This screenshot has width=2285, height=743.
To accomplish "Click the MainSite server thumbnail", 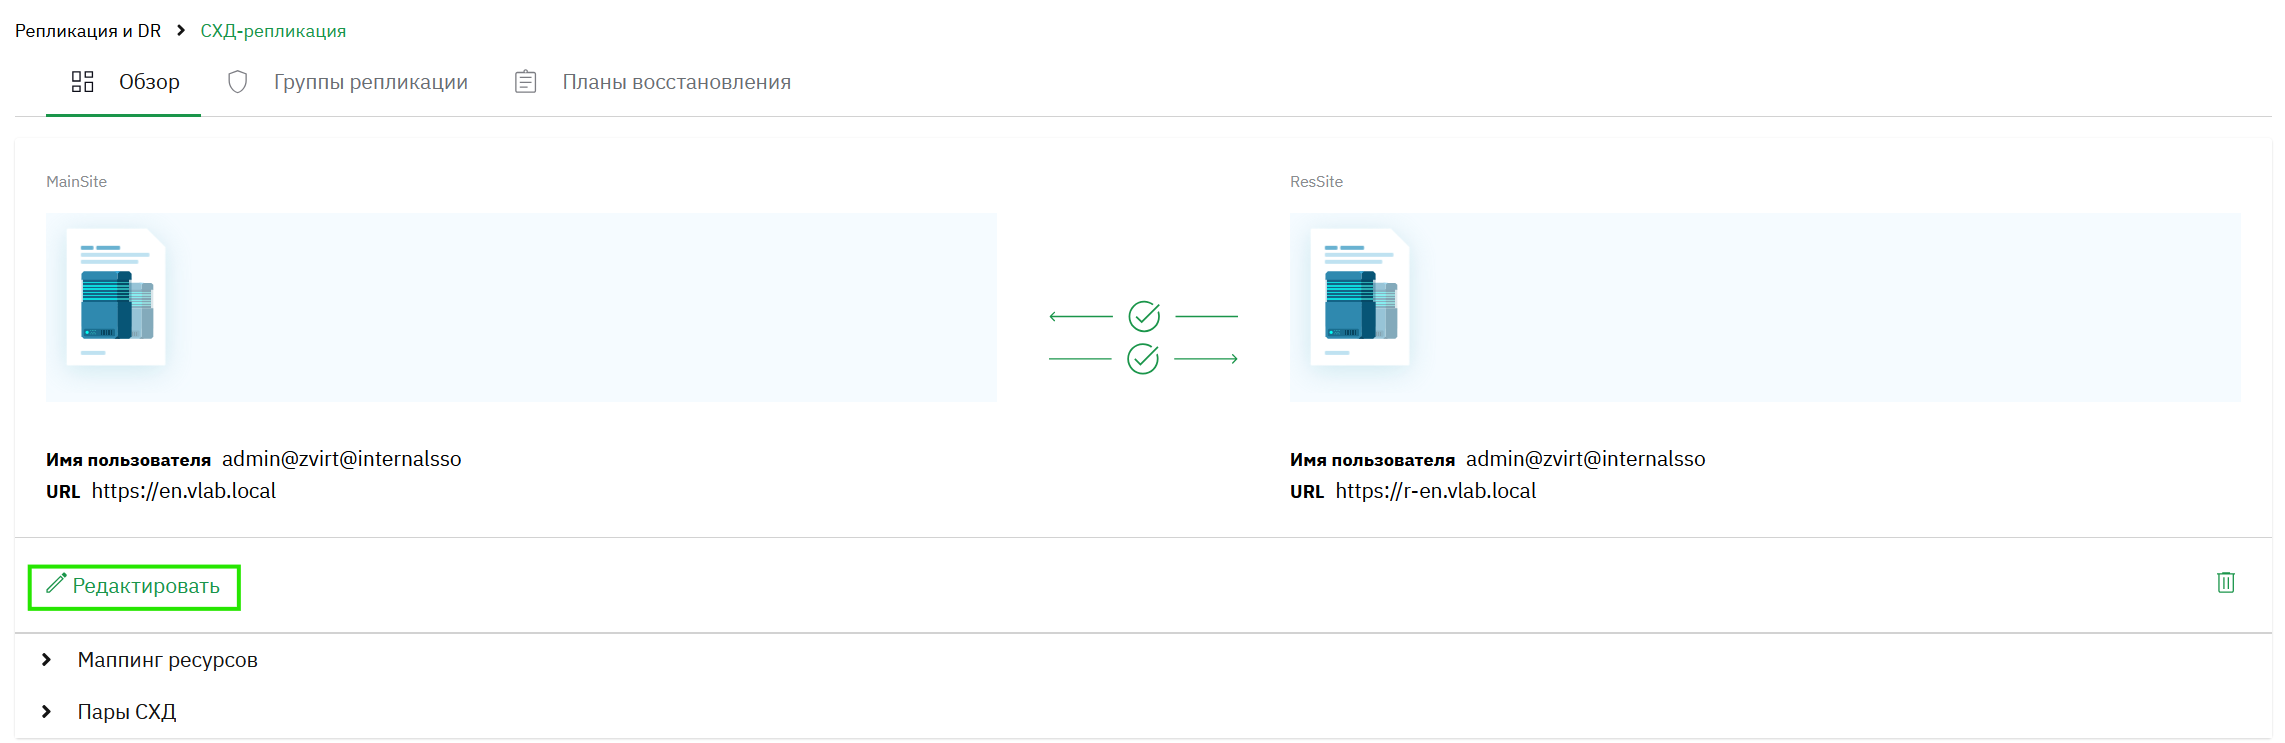I will (x=116, y=297).
